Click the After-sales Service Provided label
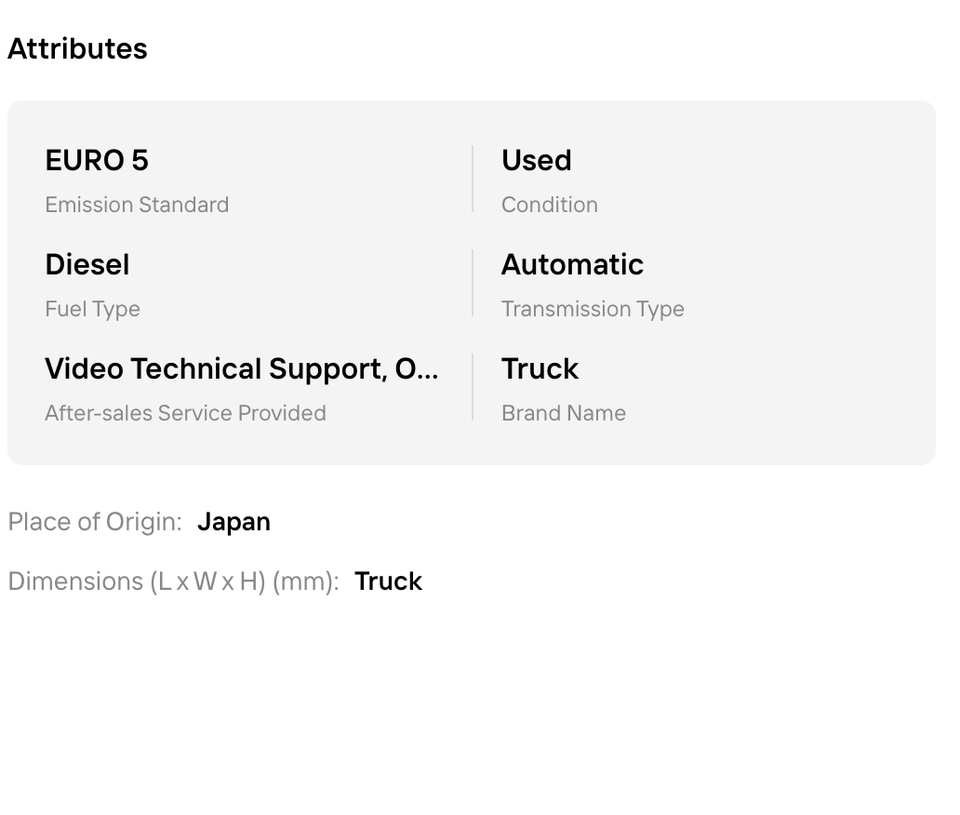The image size is (960, 815). (185, 413)
